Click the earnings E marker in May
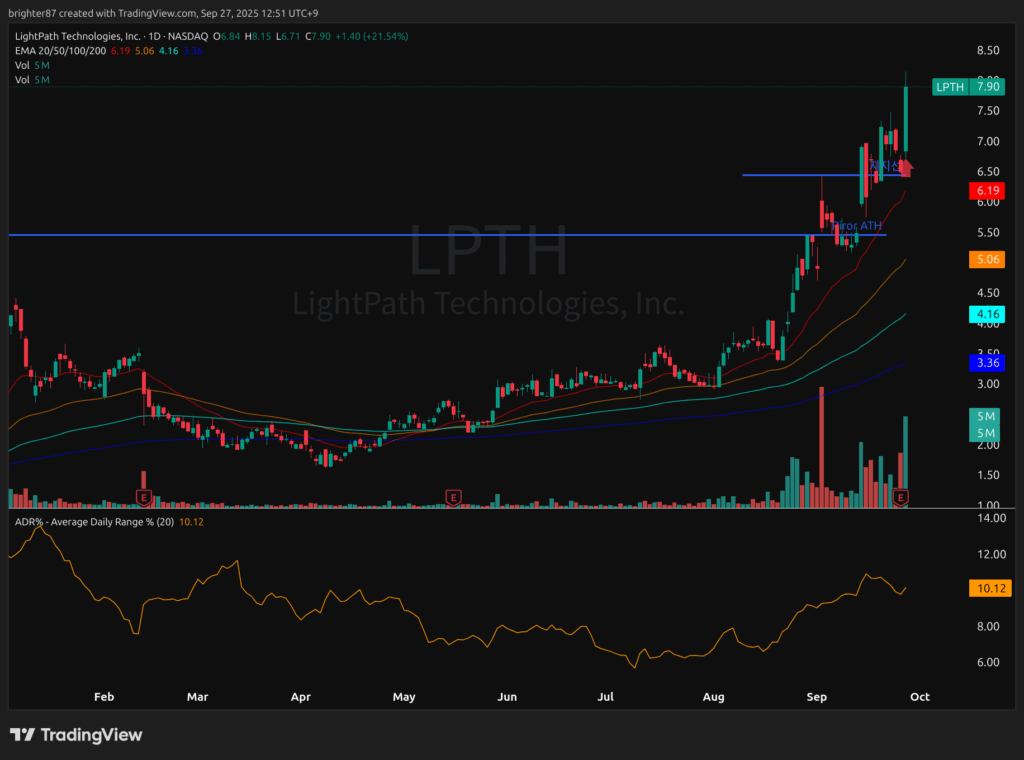The image size is (1024, 760). tap(453, 498)
